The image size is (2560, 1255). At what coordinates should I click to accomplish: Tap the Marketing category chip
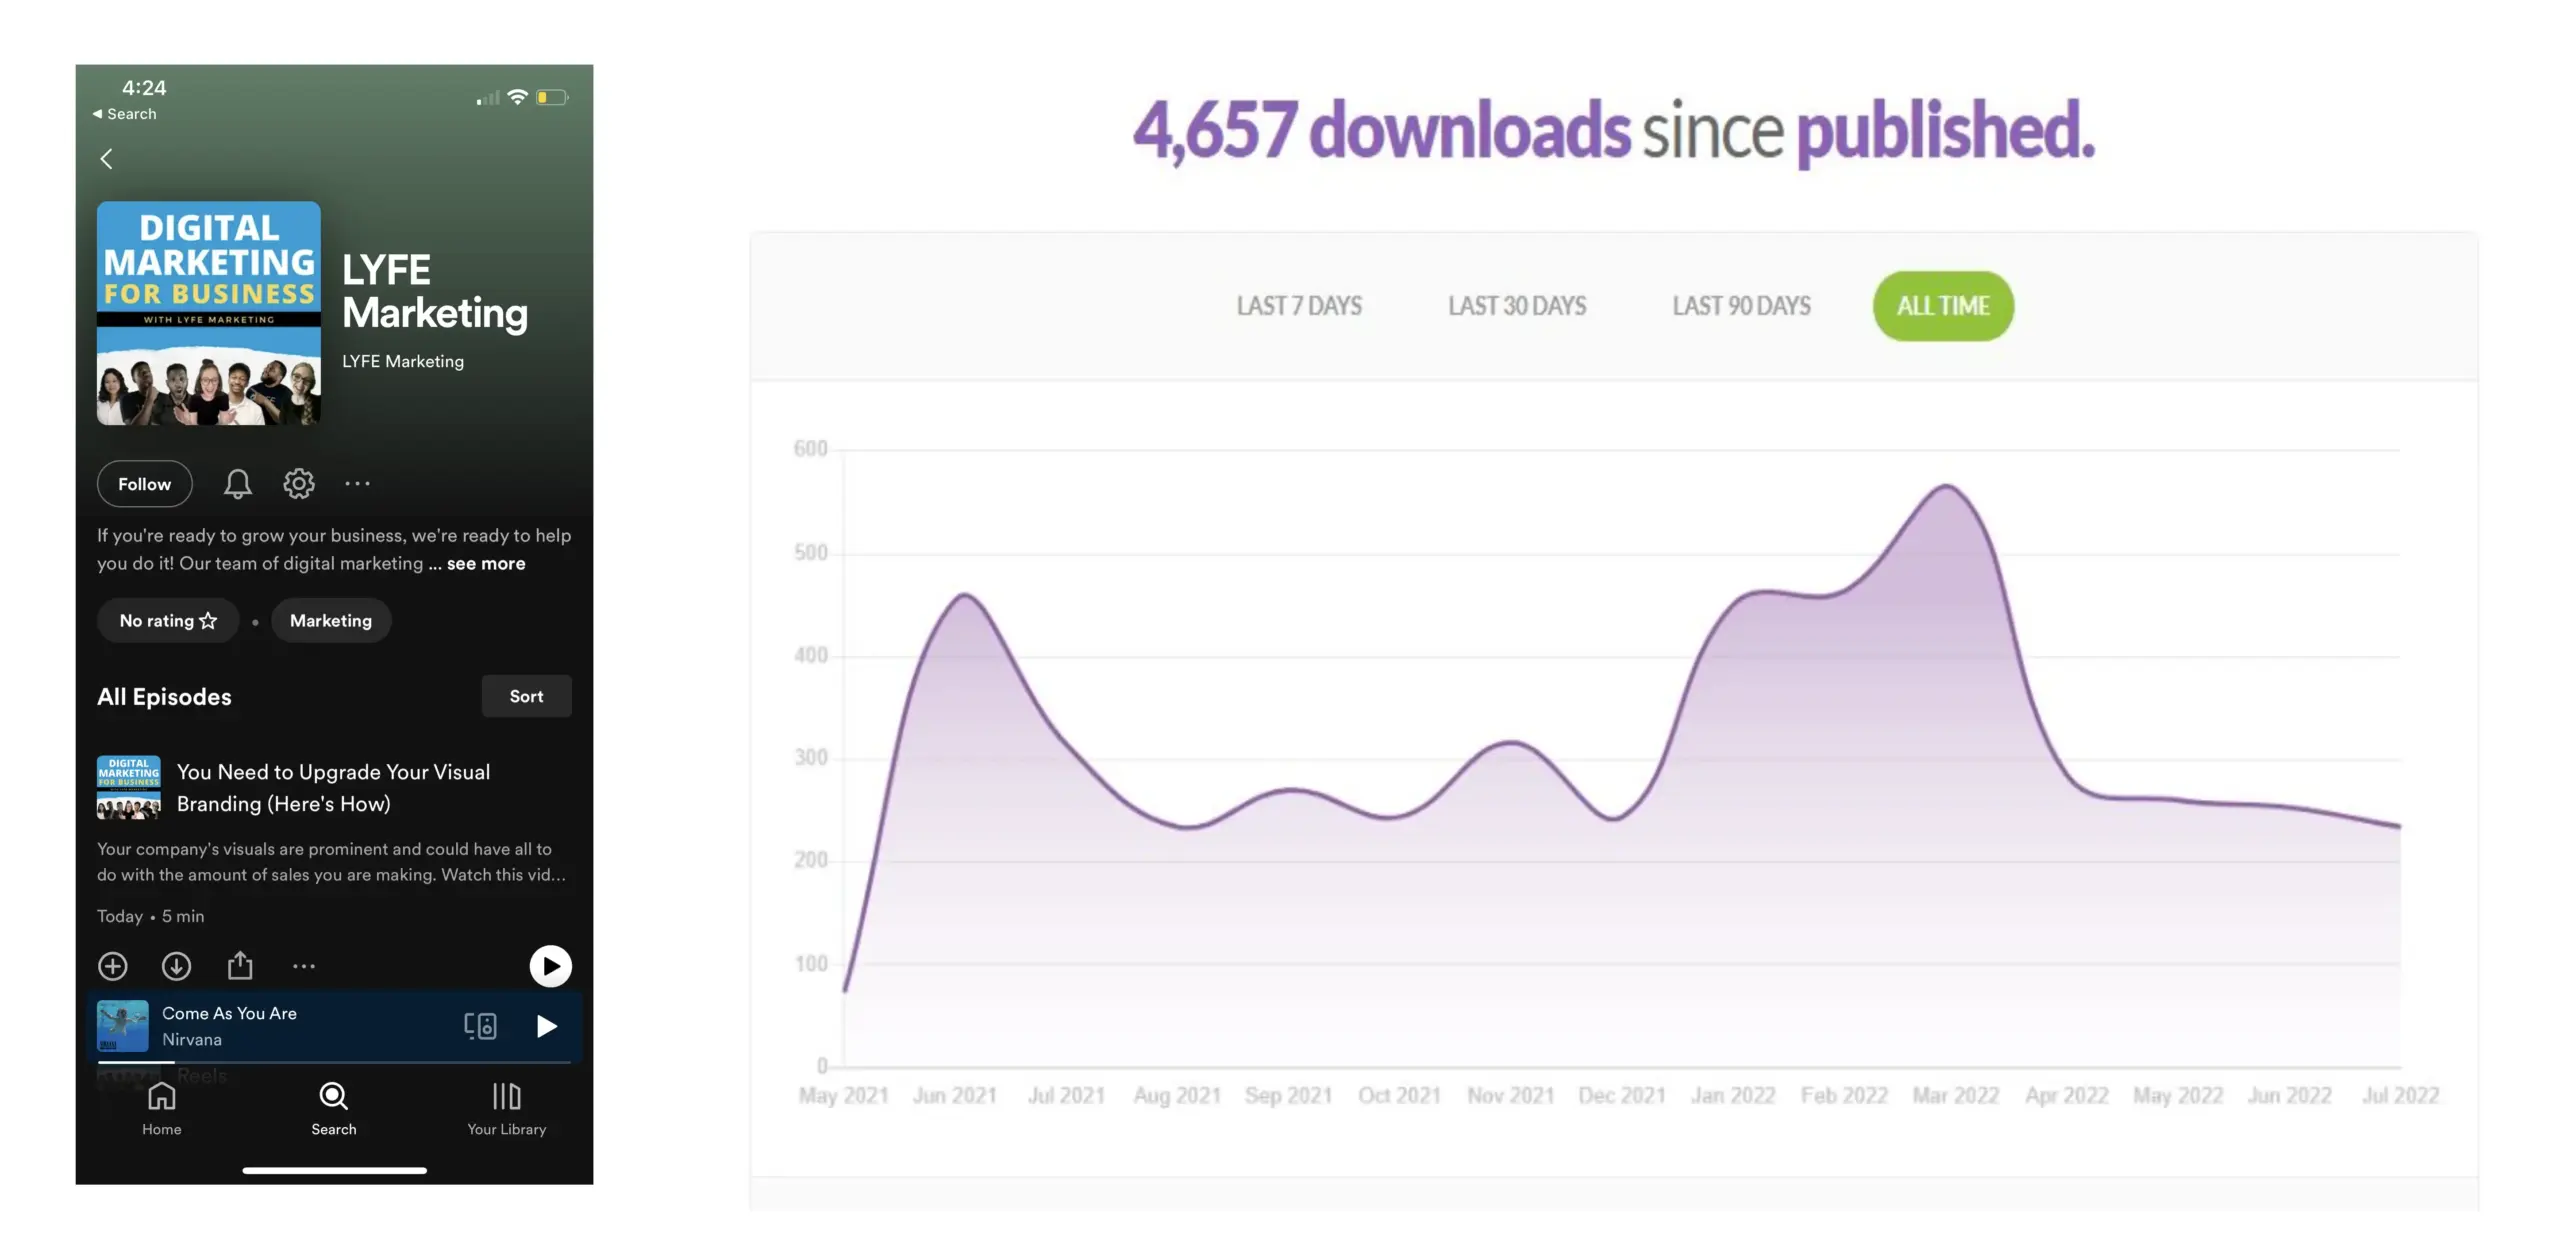pos(330,621)
